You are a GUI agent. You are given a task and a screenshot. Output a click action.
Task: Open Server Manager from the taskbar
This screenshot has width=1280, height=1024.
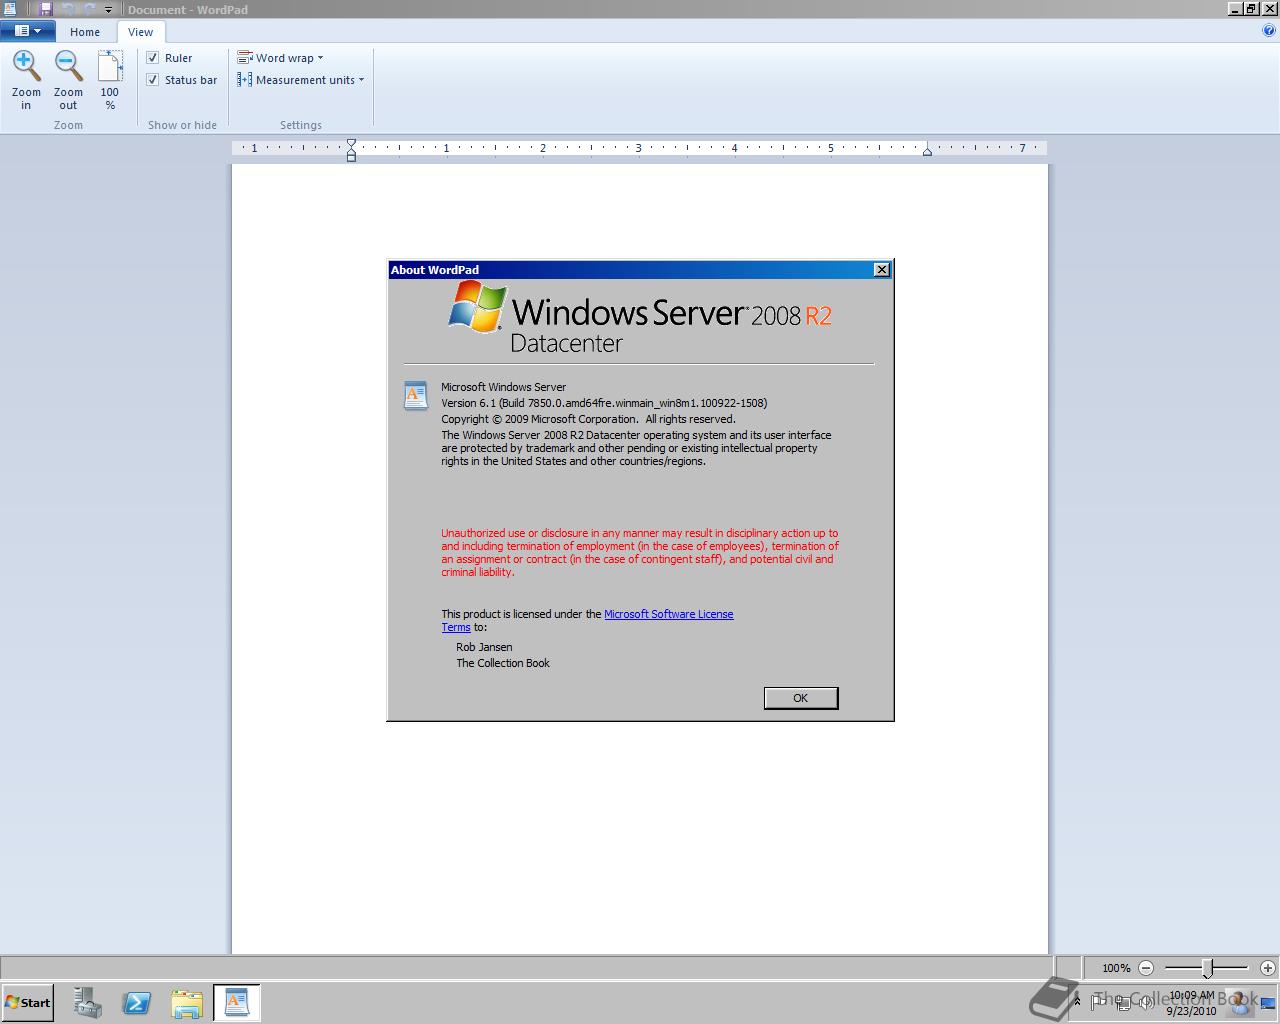click(x=87, y=1003)
